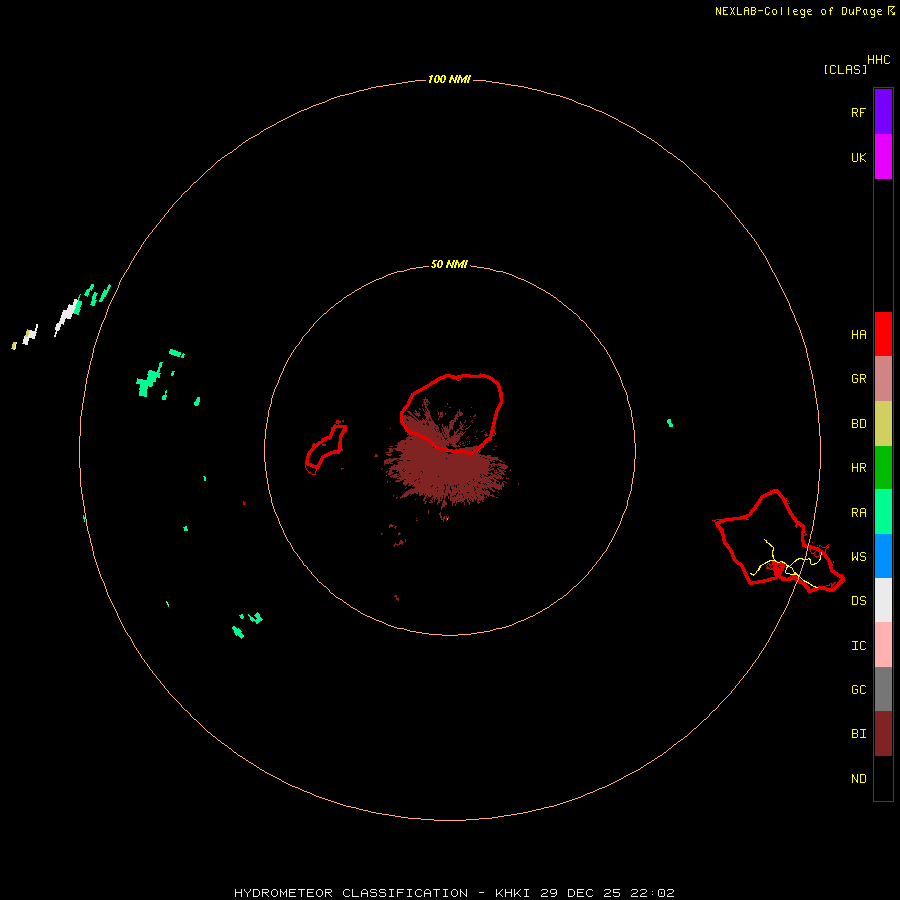Viewport: 900px width, 900px height.
Task: Click the RA light green legend swatch
Action: coord(883,512)
